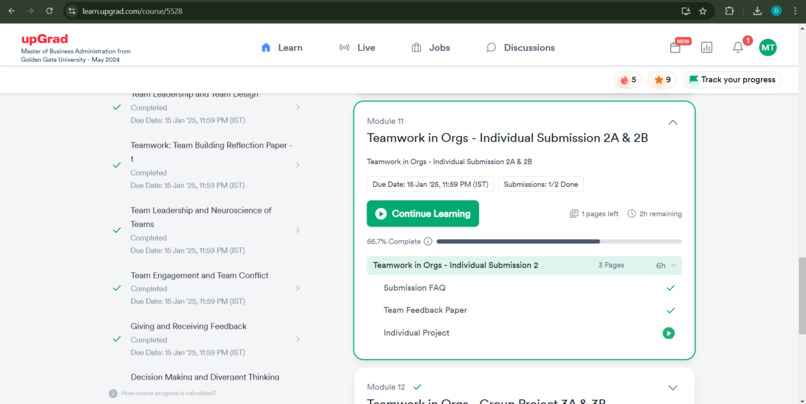Click arrow beside Team Engagement and Team Conflict
This screenshot has height=404, width=806.
(x=298, y=288)
